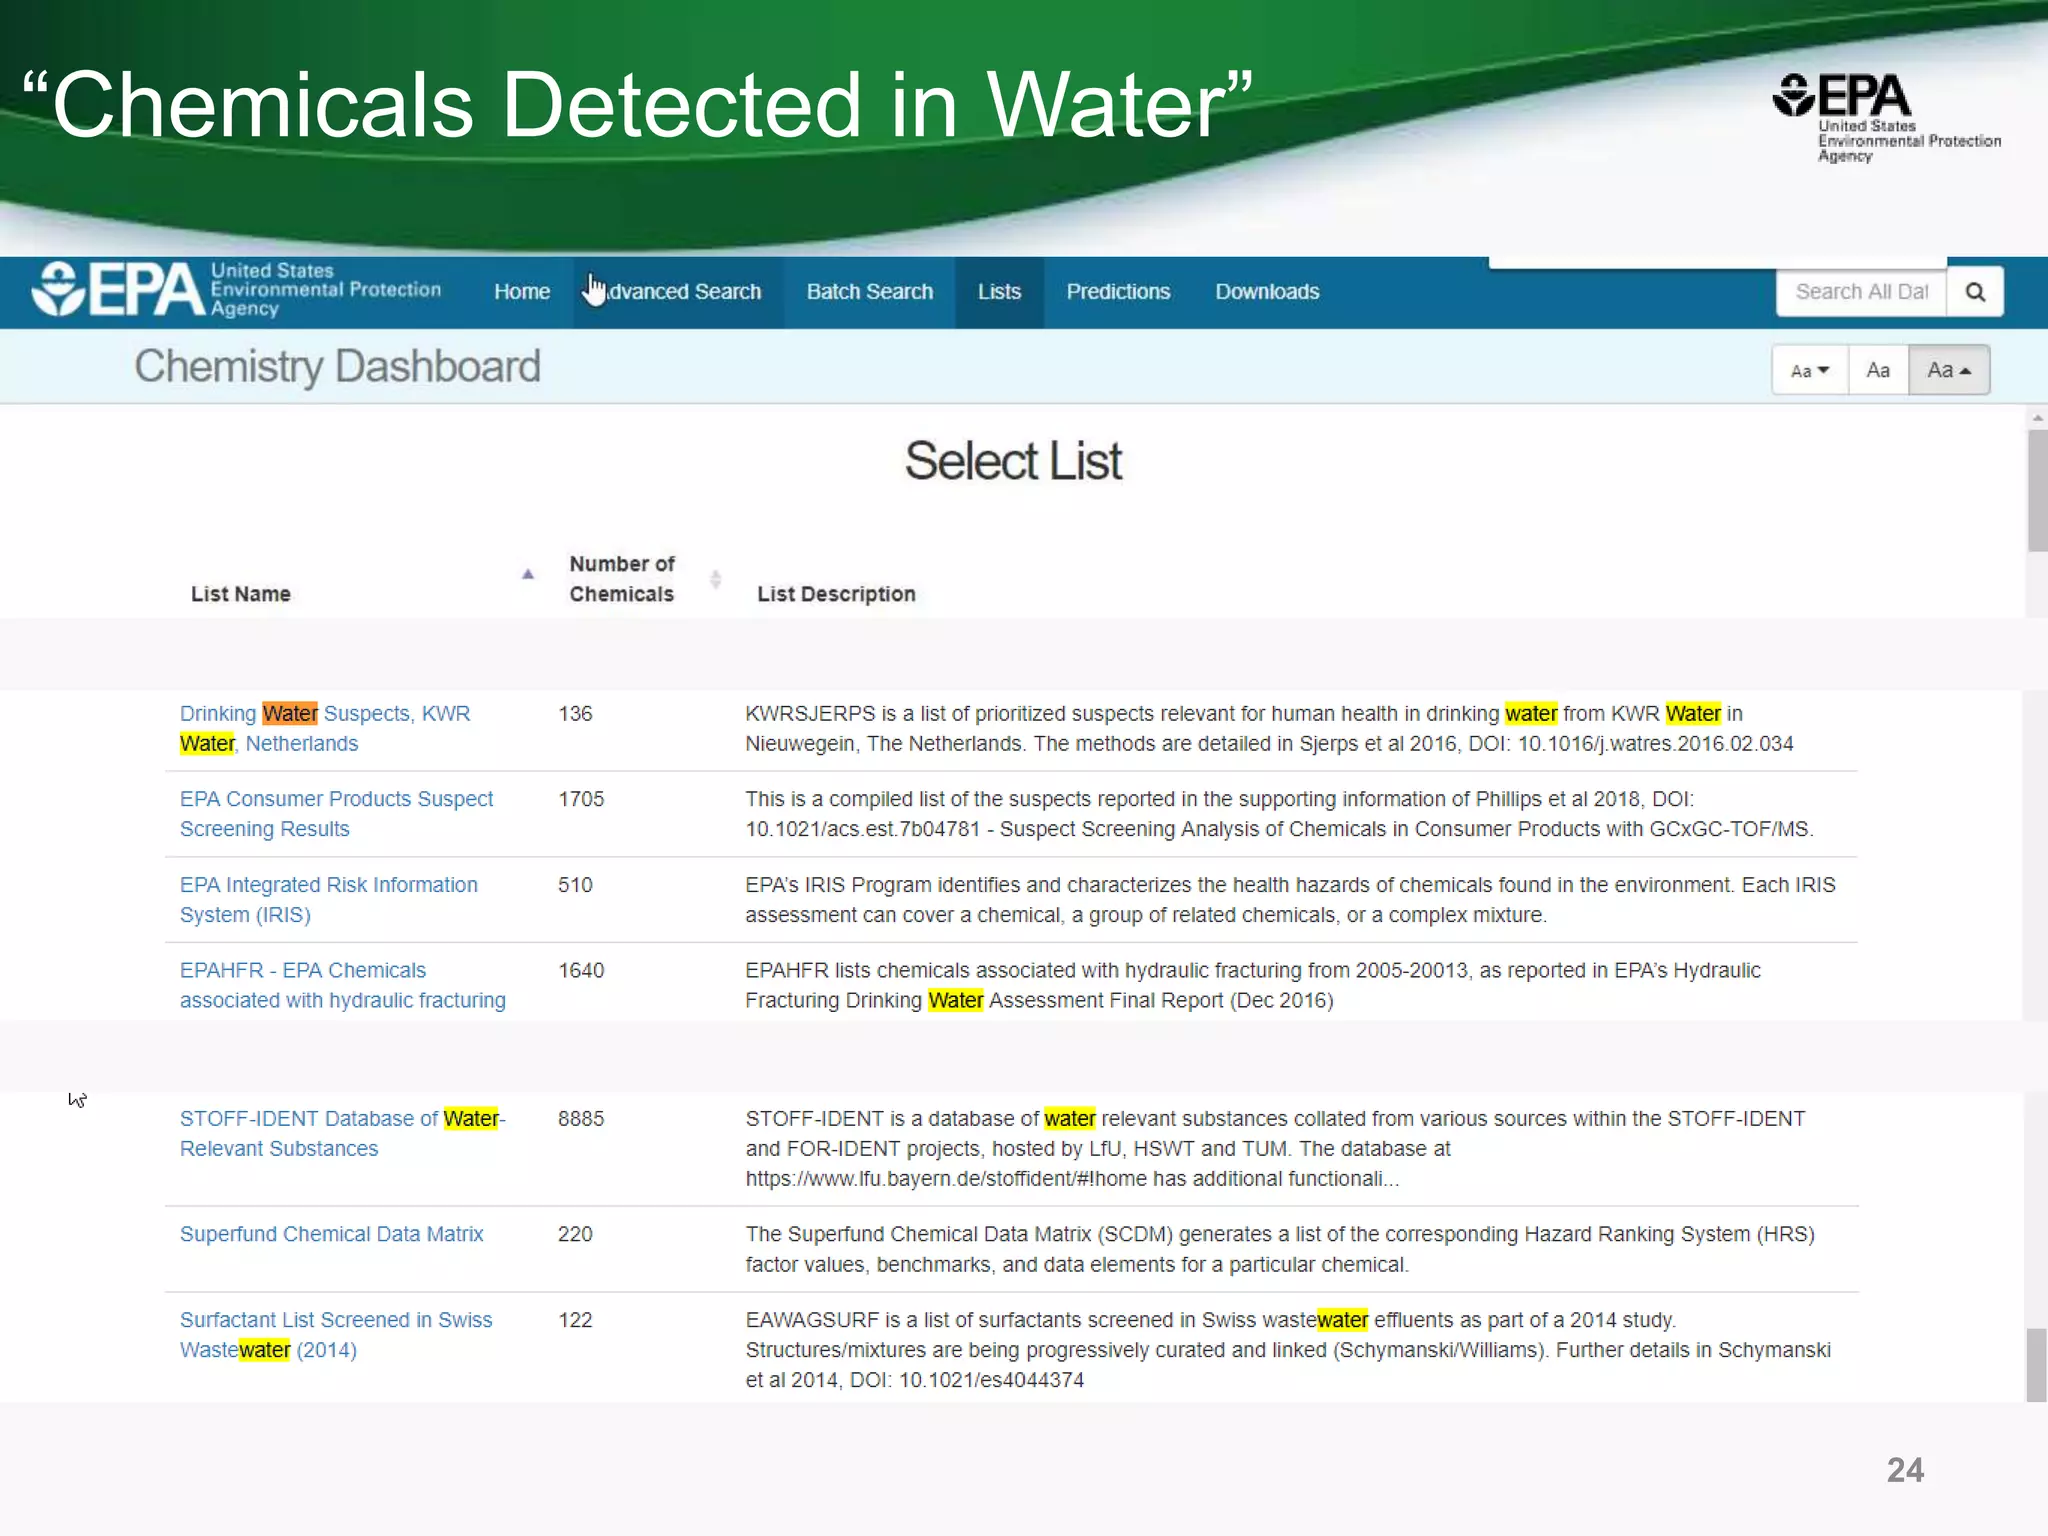Click the search magnifier icon
The width and height of the screenshot is (2048, 1536).
click(x=1975, y=292)
